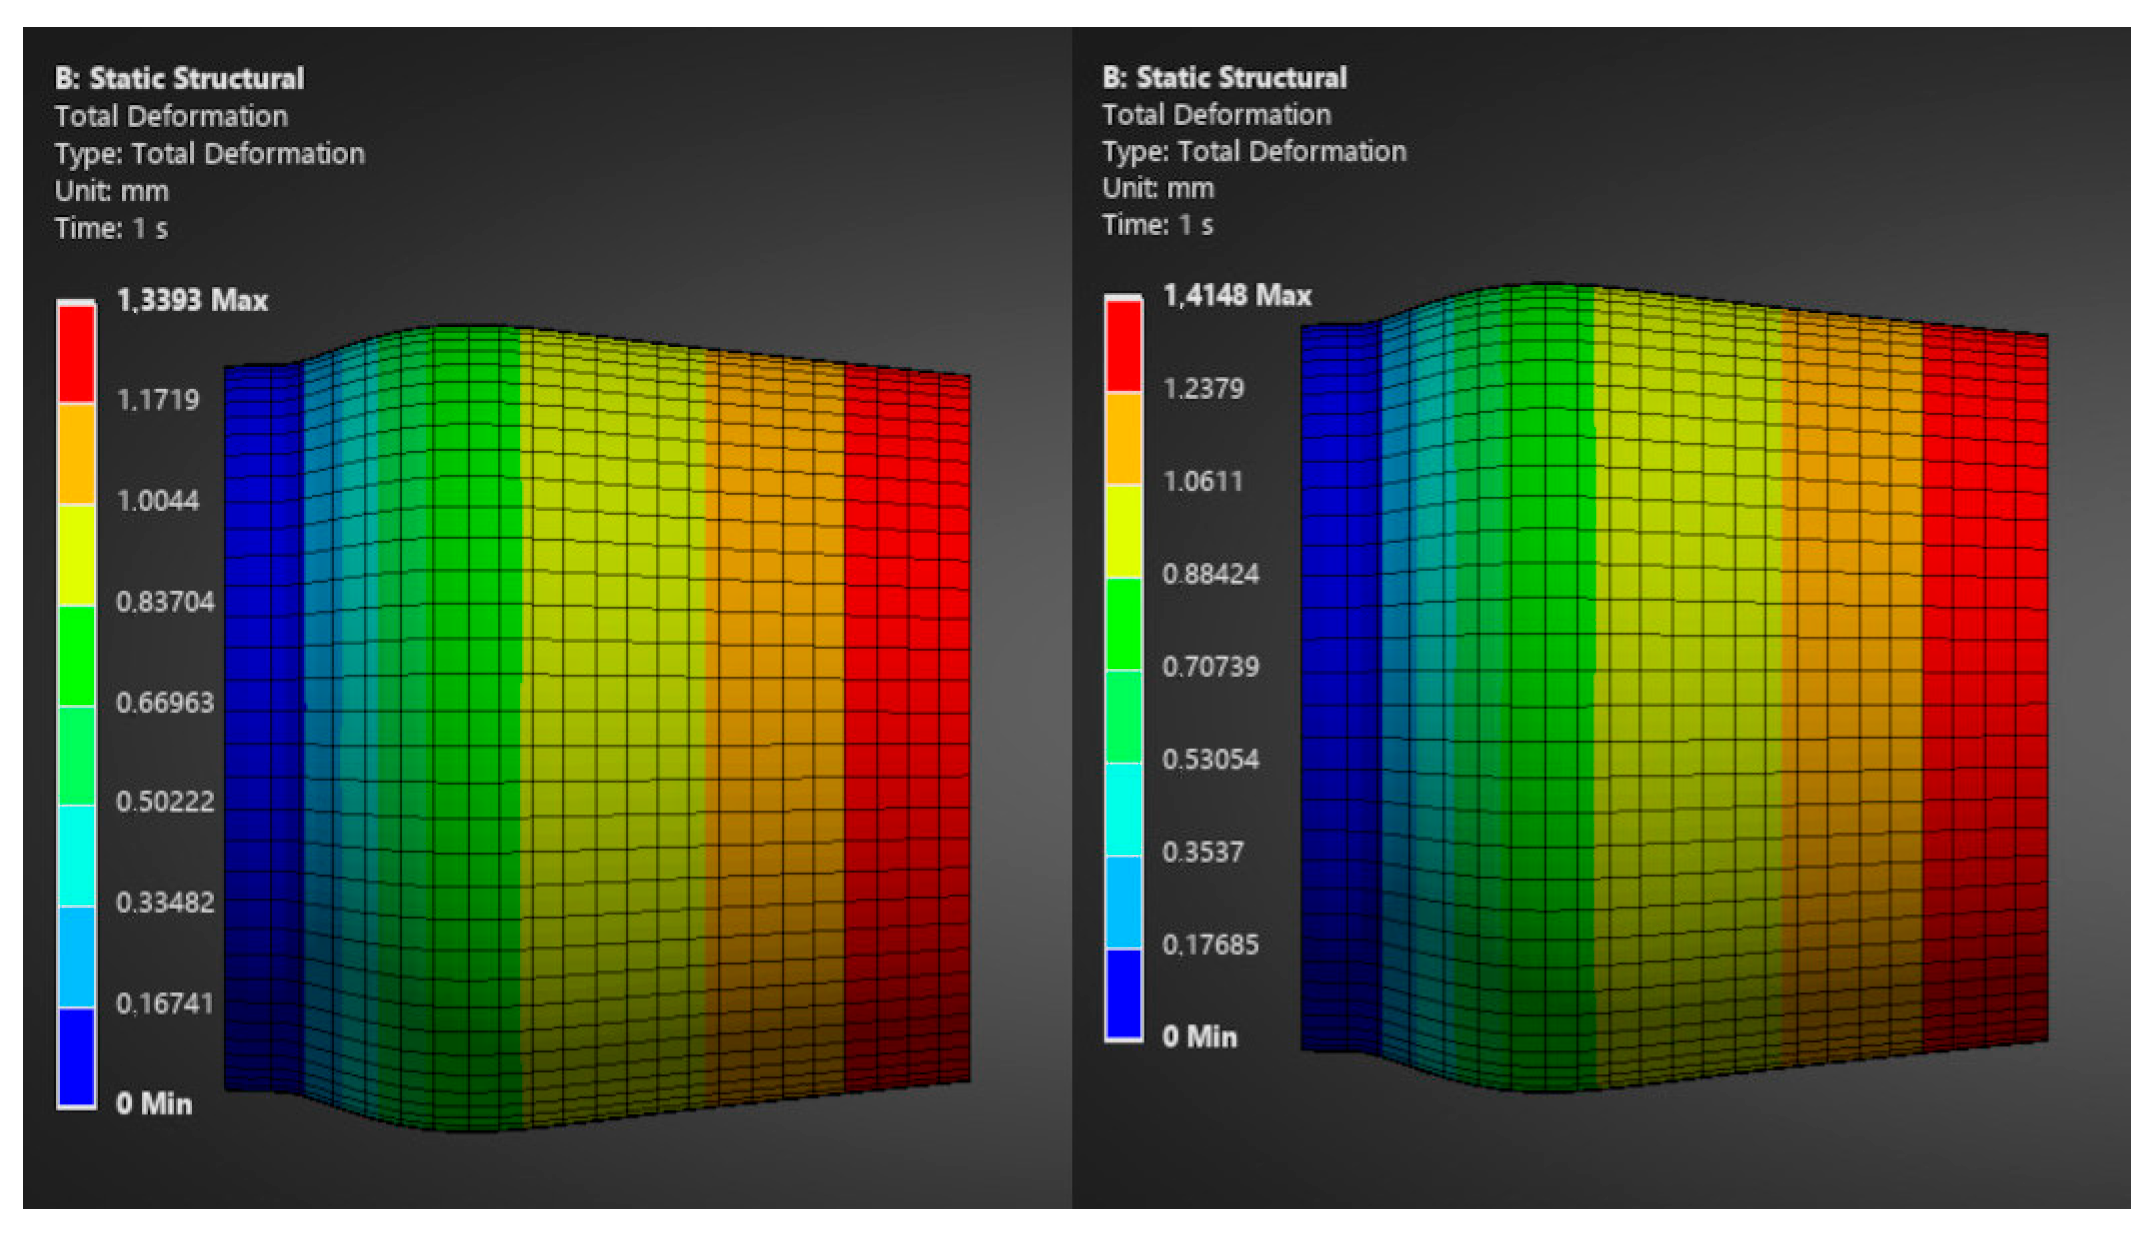Click the orange band below 1.1719 in the legend

tap(76, 454)
